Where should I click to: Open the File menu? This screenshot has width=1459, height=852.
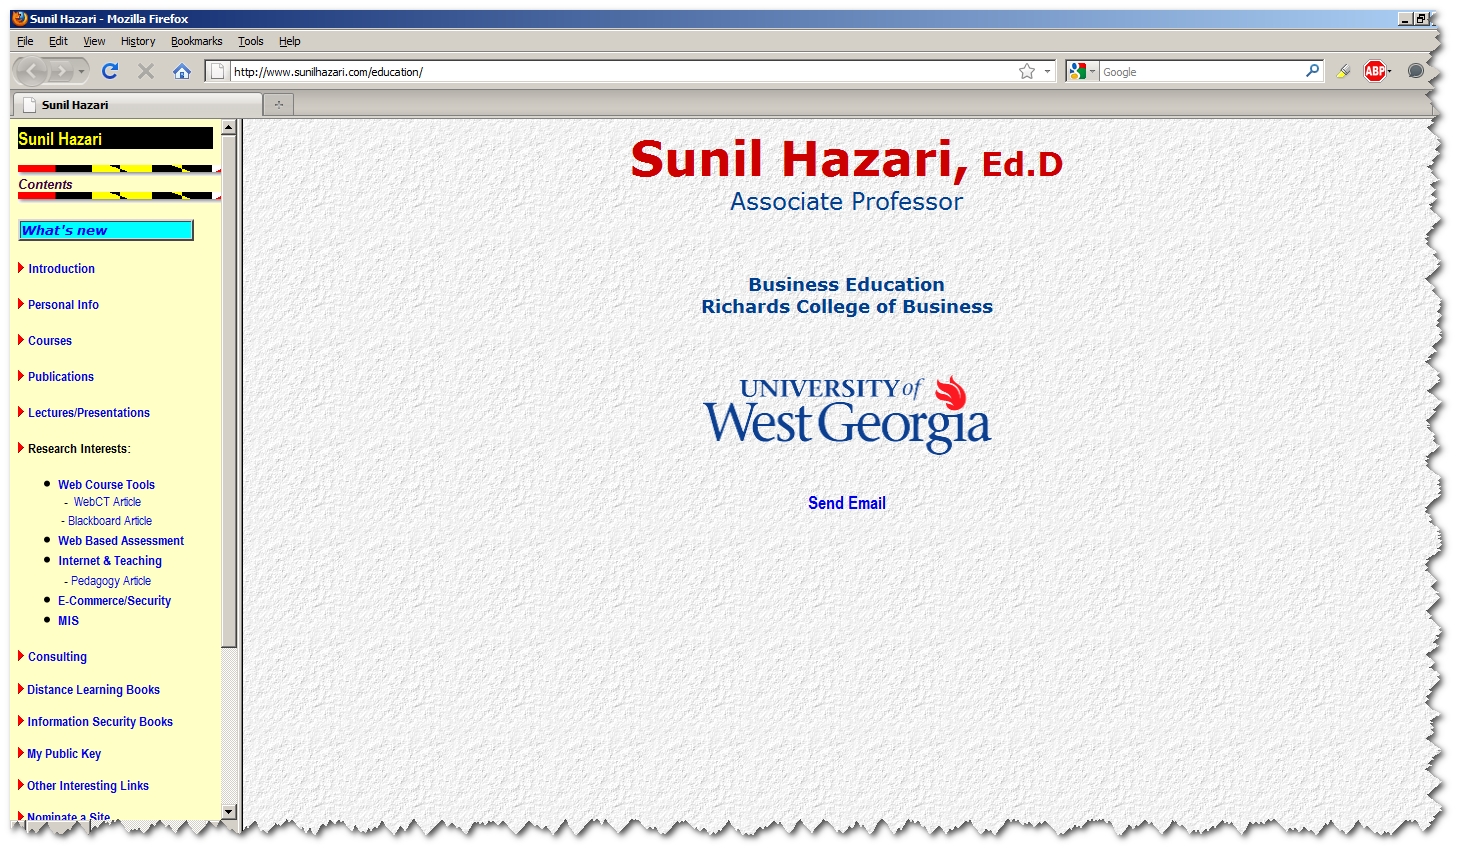(25, 41)
